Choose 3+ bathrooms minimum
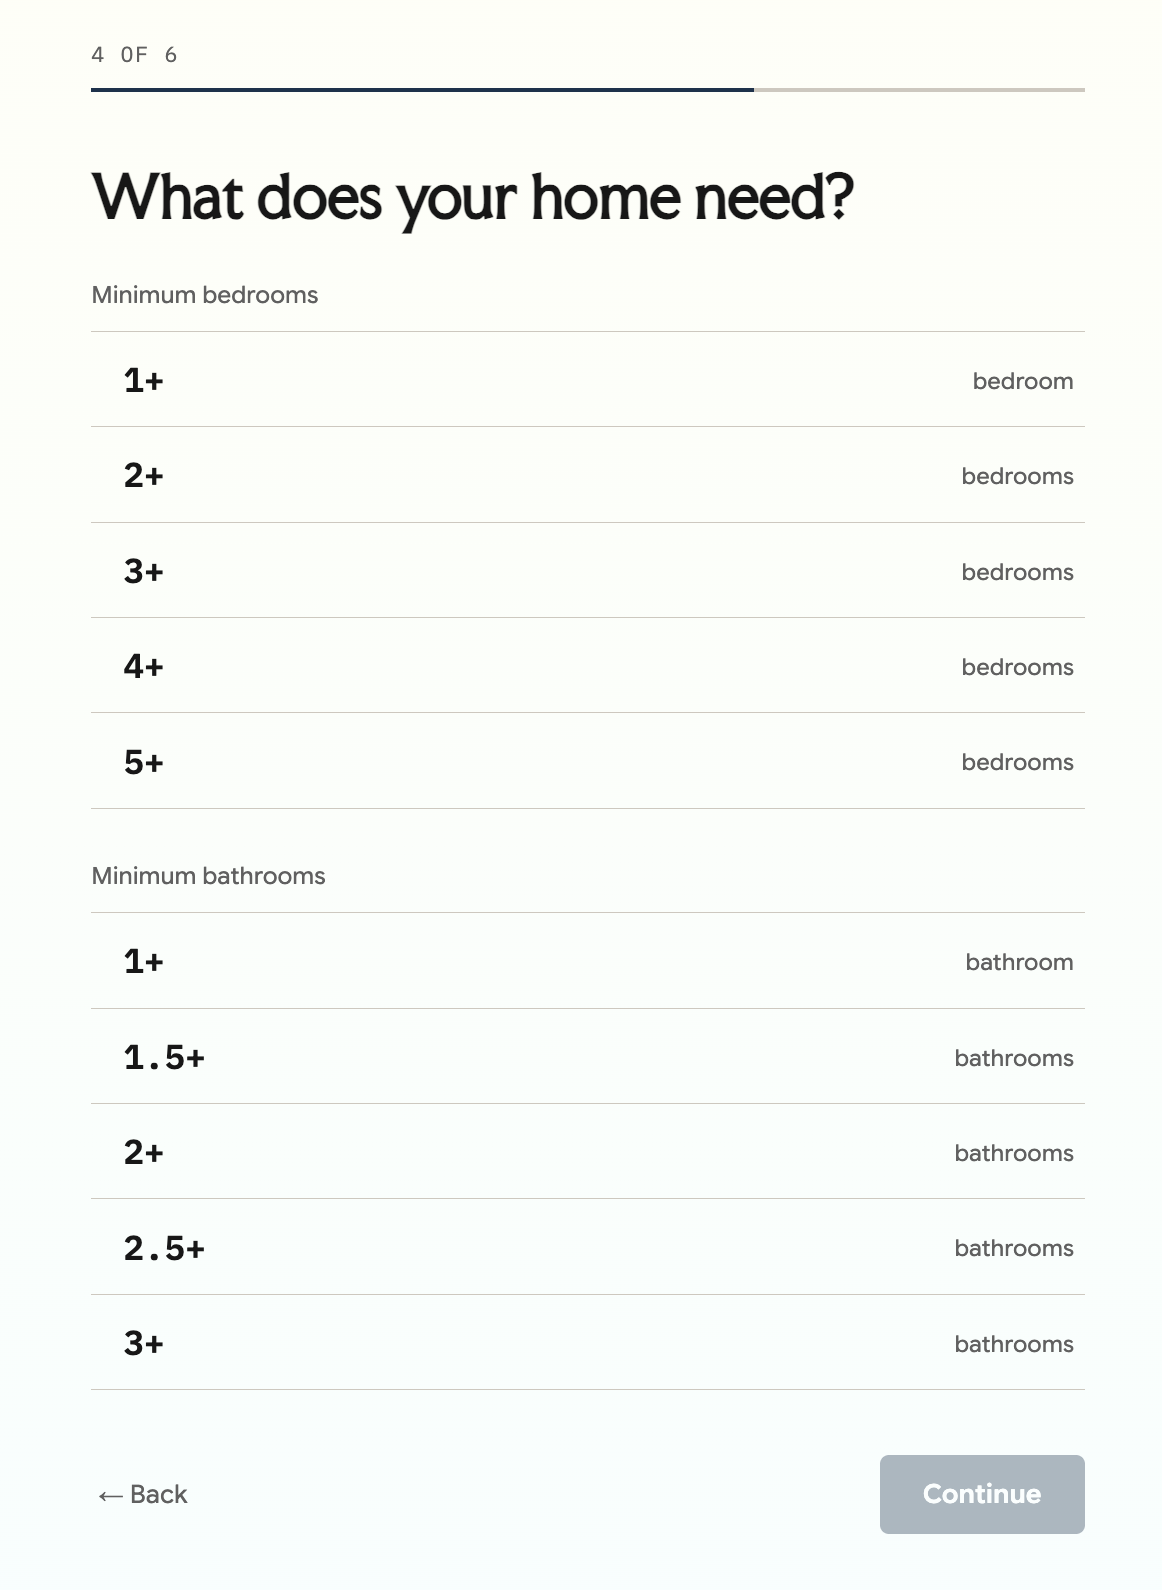 pos(588,1343)
